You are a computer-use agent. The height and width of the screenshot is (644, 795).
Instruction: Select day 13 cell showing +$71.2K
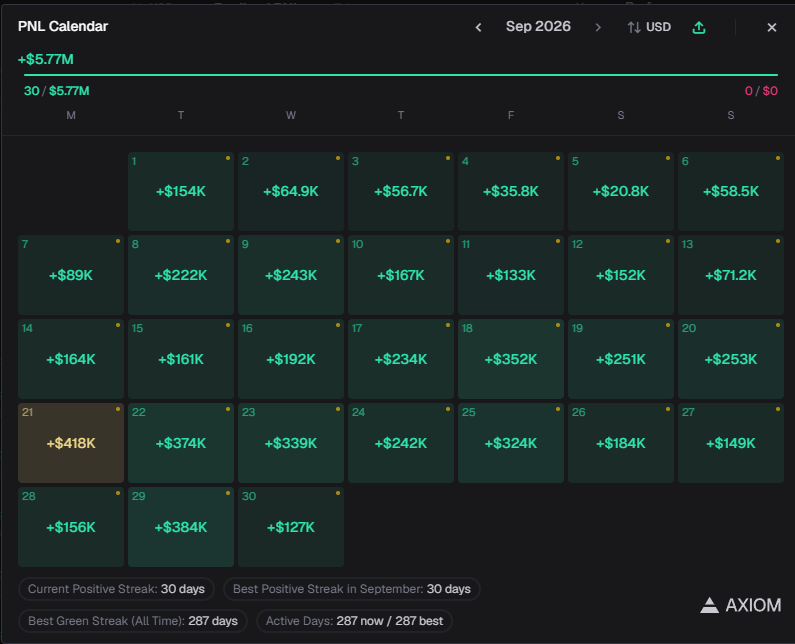coord(731,275)
